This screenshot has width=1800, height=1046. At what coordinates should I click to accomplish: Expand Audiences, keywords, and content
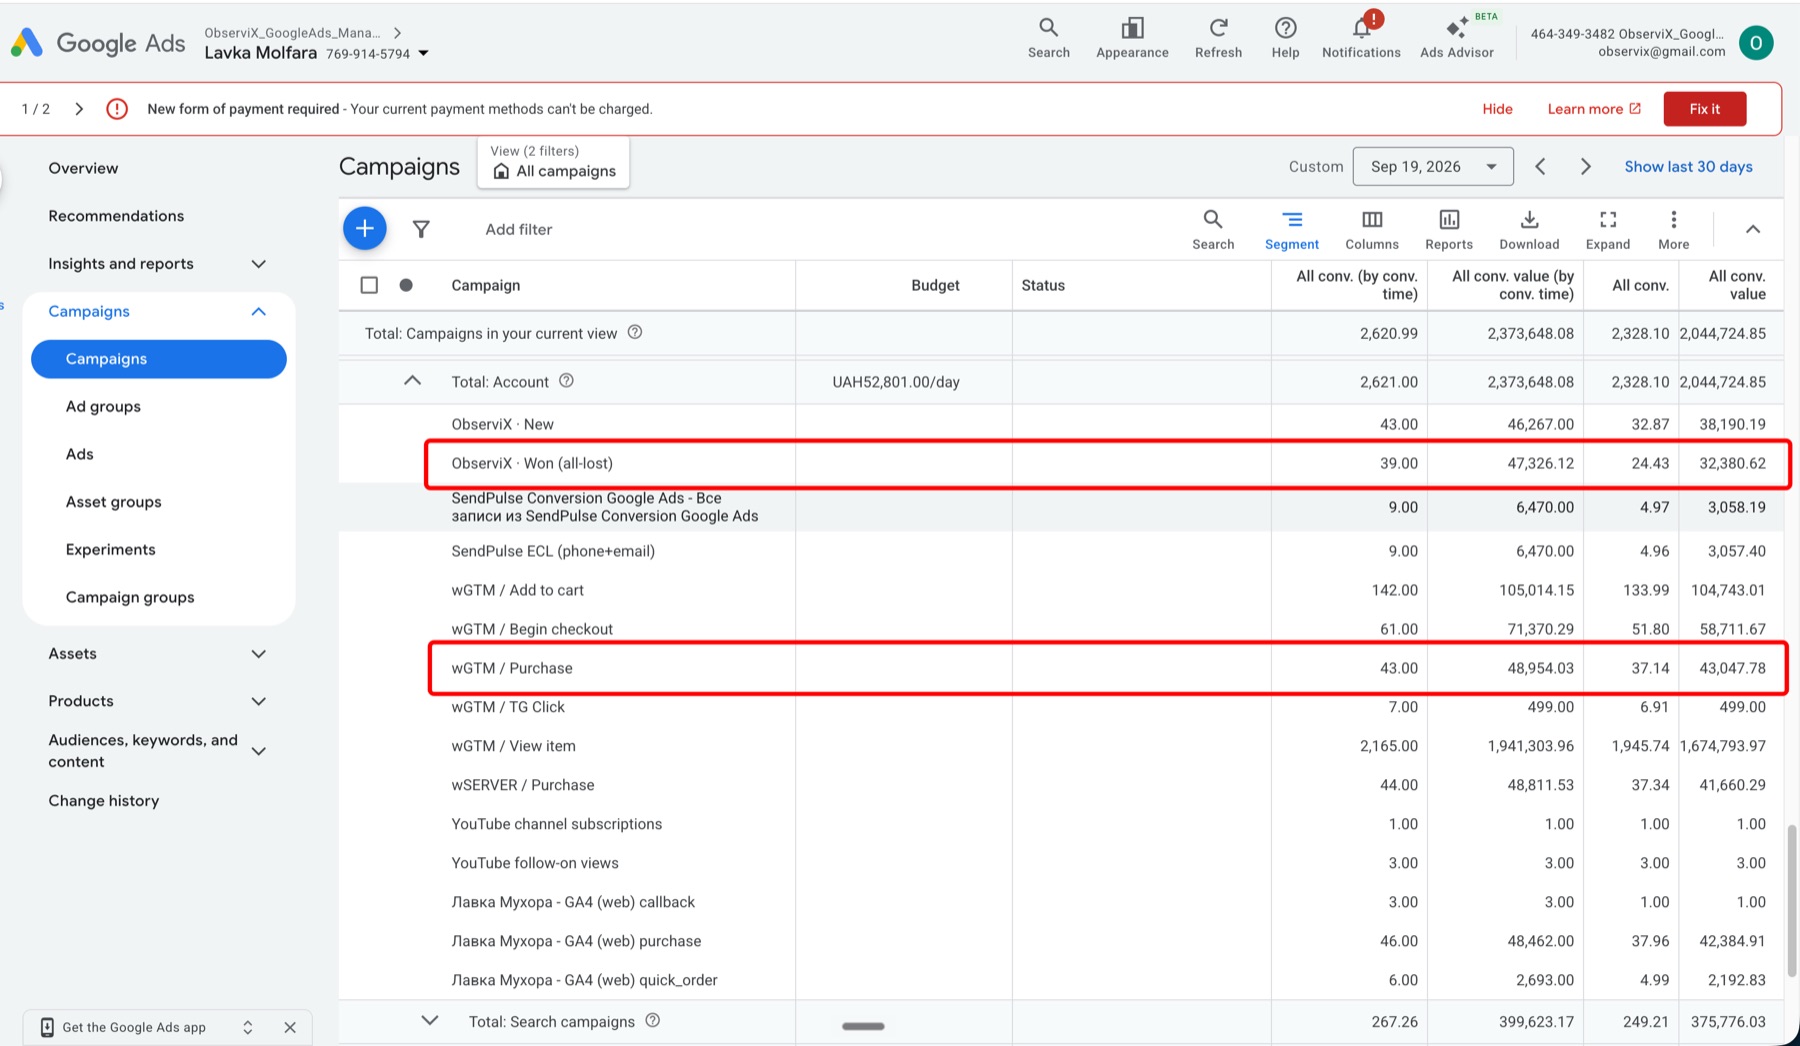(x=259, y=751)
